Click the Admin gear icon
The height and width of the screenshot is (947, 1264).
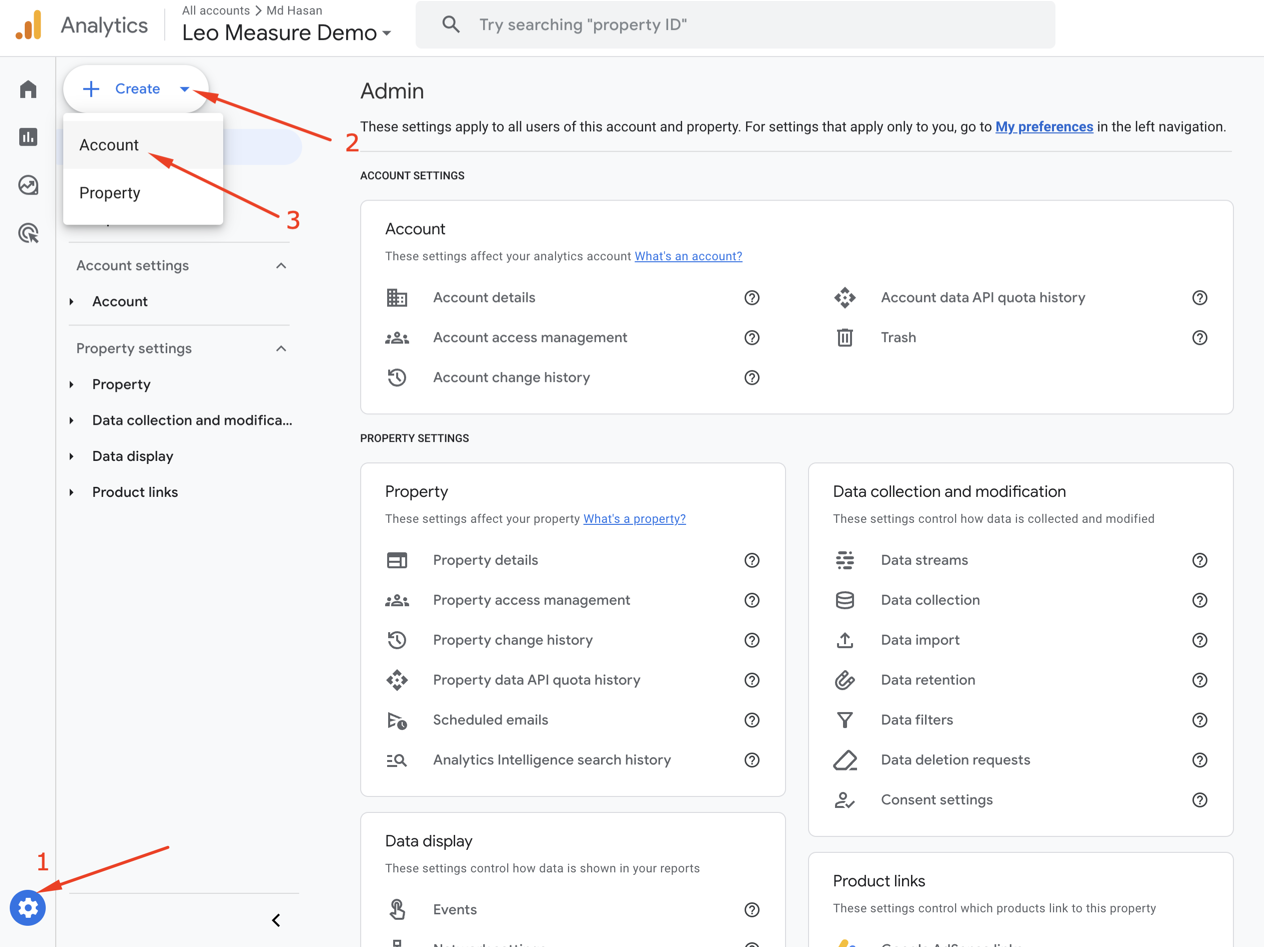pos(28,907)
